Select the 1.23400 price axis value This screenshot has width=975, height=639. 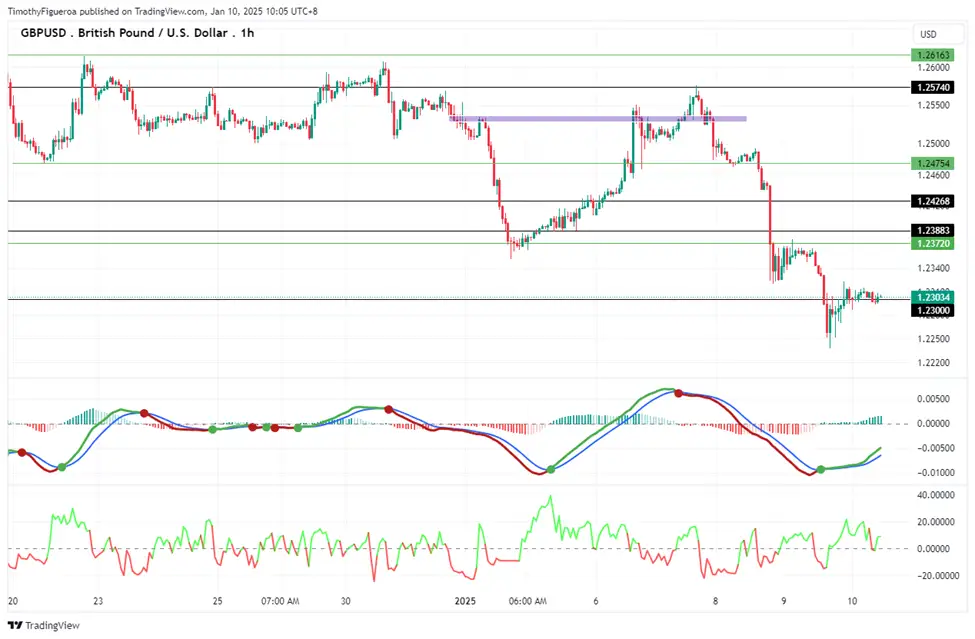tap(933, 269)
